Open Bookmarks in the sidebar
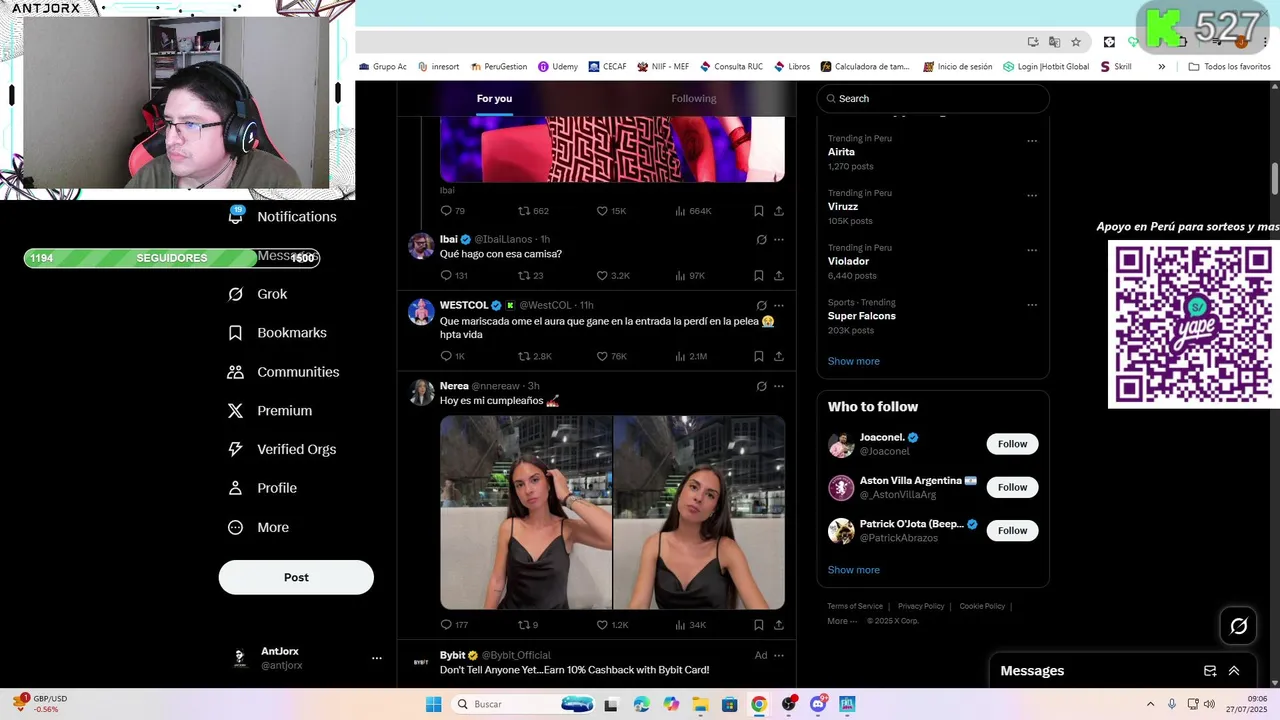The height and width of the screenshot is (720, 1280). point(277,333)
